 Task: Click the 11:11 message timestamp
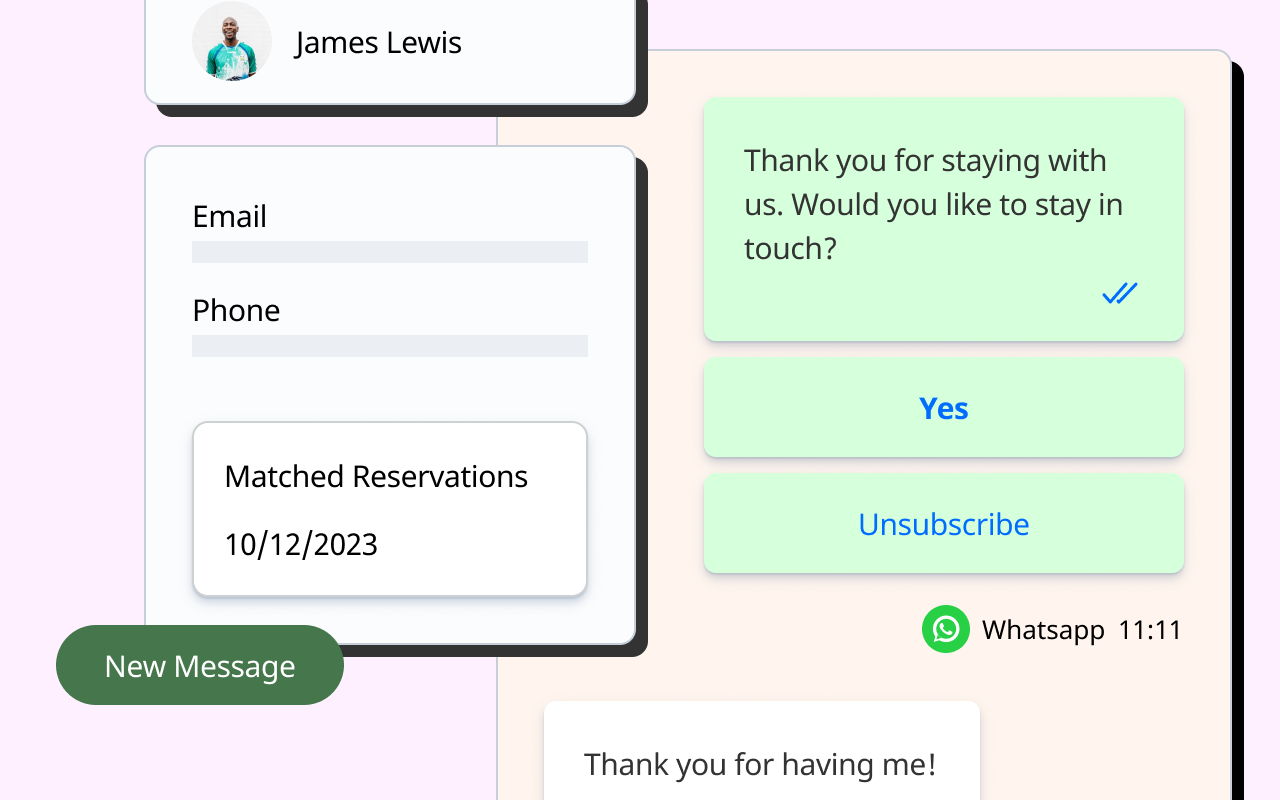tap(1150, 630)
